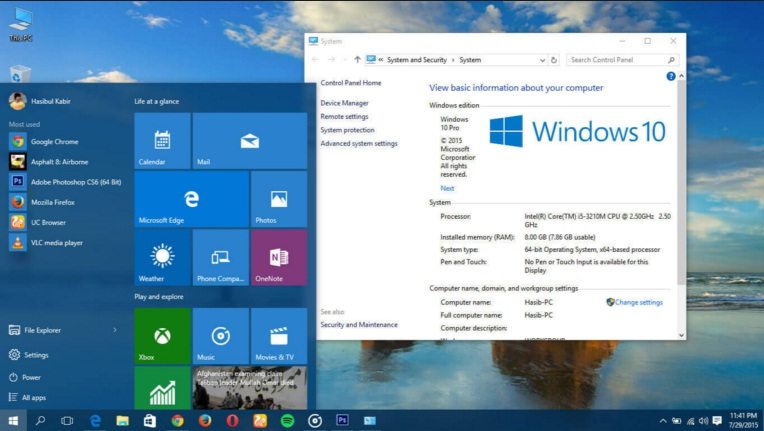Image resolution: width=764 pixels, height=431 pixels.
Task: Open the Device Manager link
Action: [x=344, y=103]
